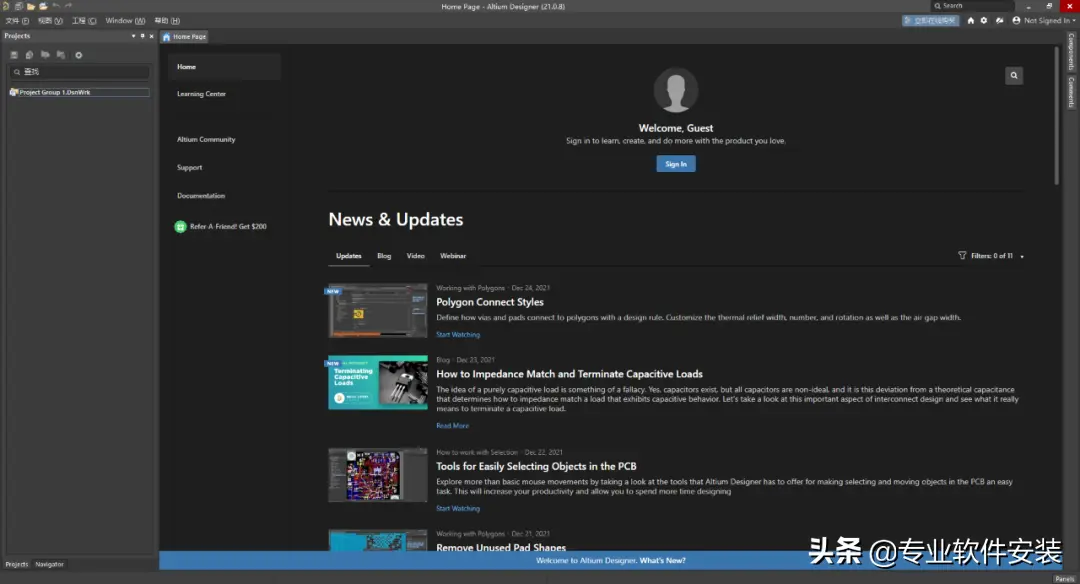1080x584 pixels.
Task: Open the 视图 (V) menu
Action: tap(50, 21)
